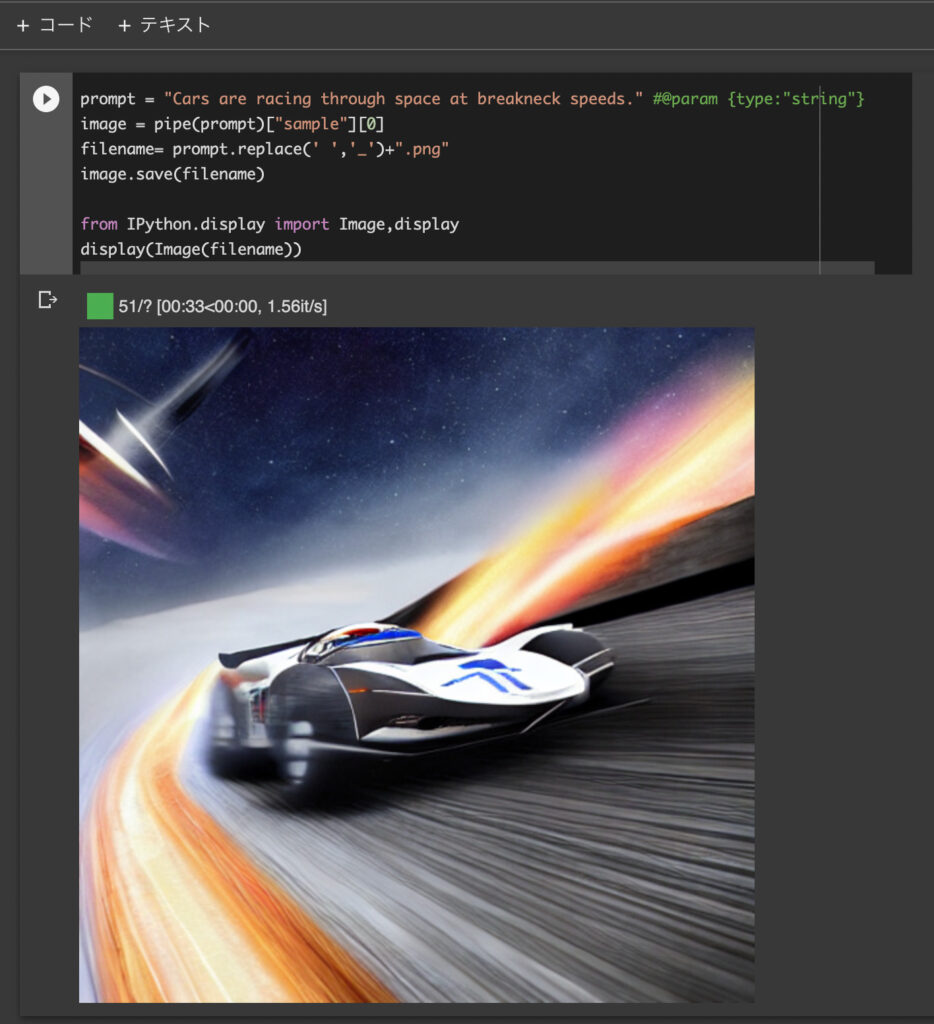934x1024 pixels.
Task: Click the green progress bar block
Action: coord(100,306)
